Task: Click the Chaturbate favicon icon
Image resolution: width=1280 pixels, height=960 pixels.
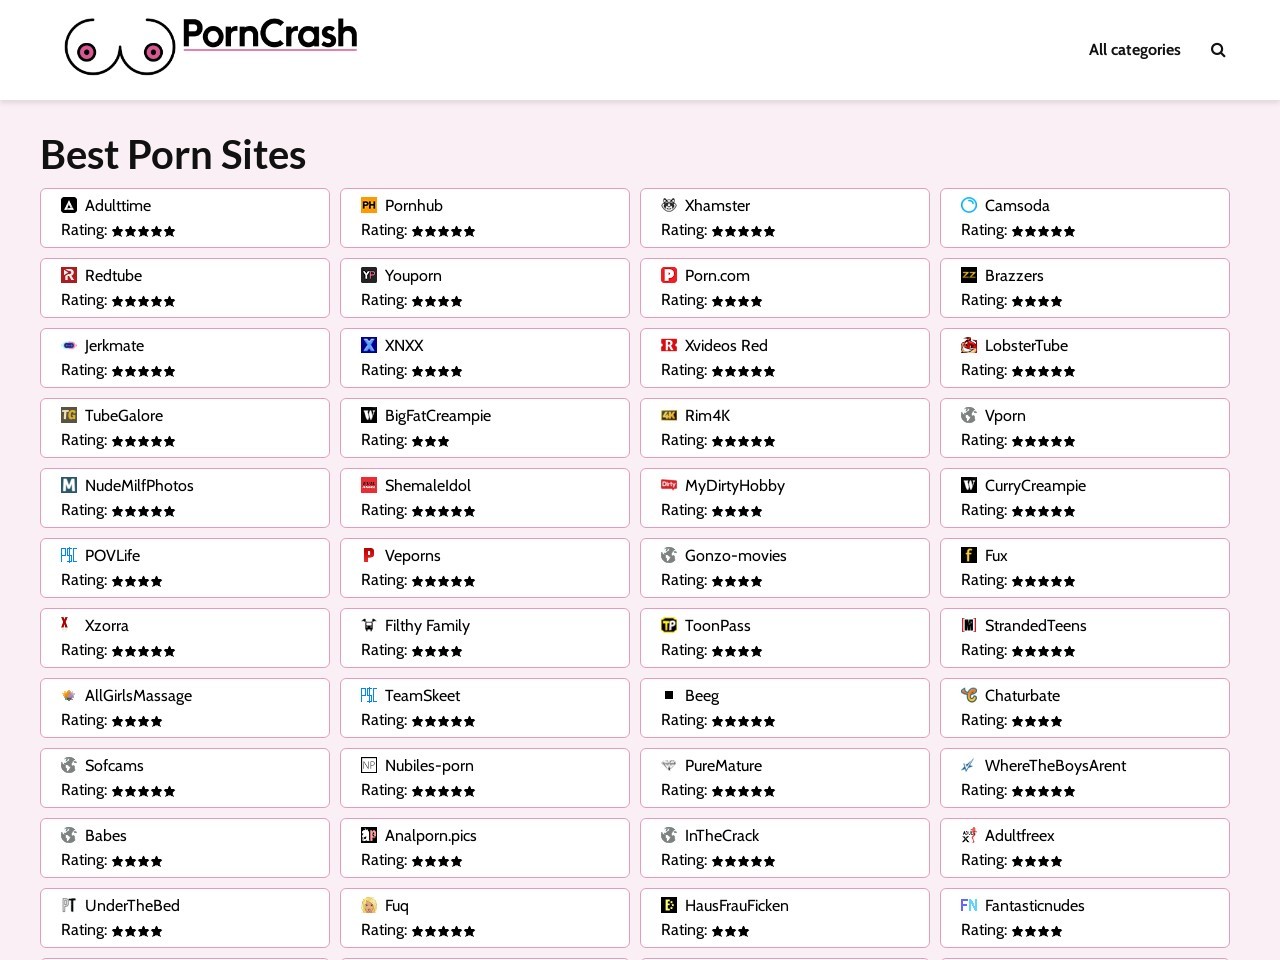Action: click(x=969, y=695)
